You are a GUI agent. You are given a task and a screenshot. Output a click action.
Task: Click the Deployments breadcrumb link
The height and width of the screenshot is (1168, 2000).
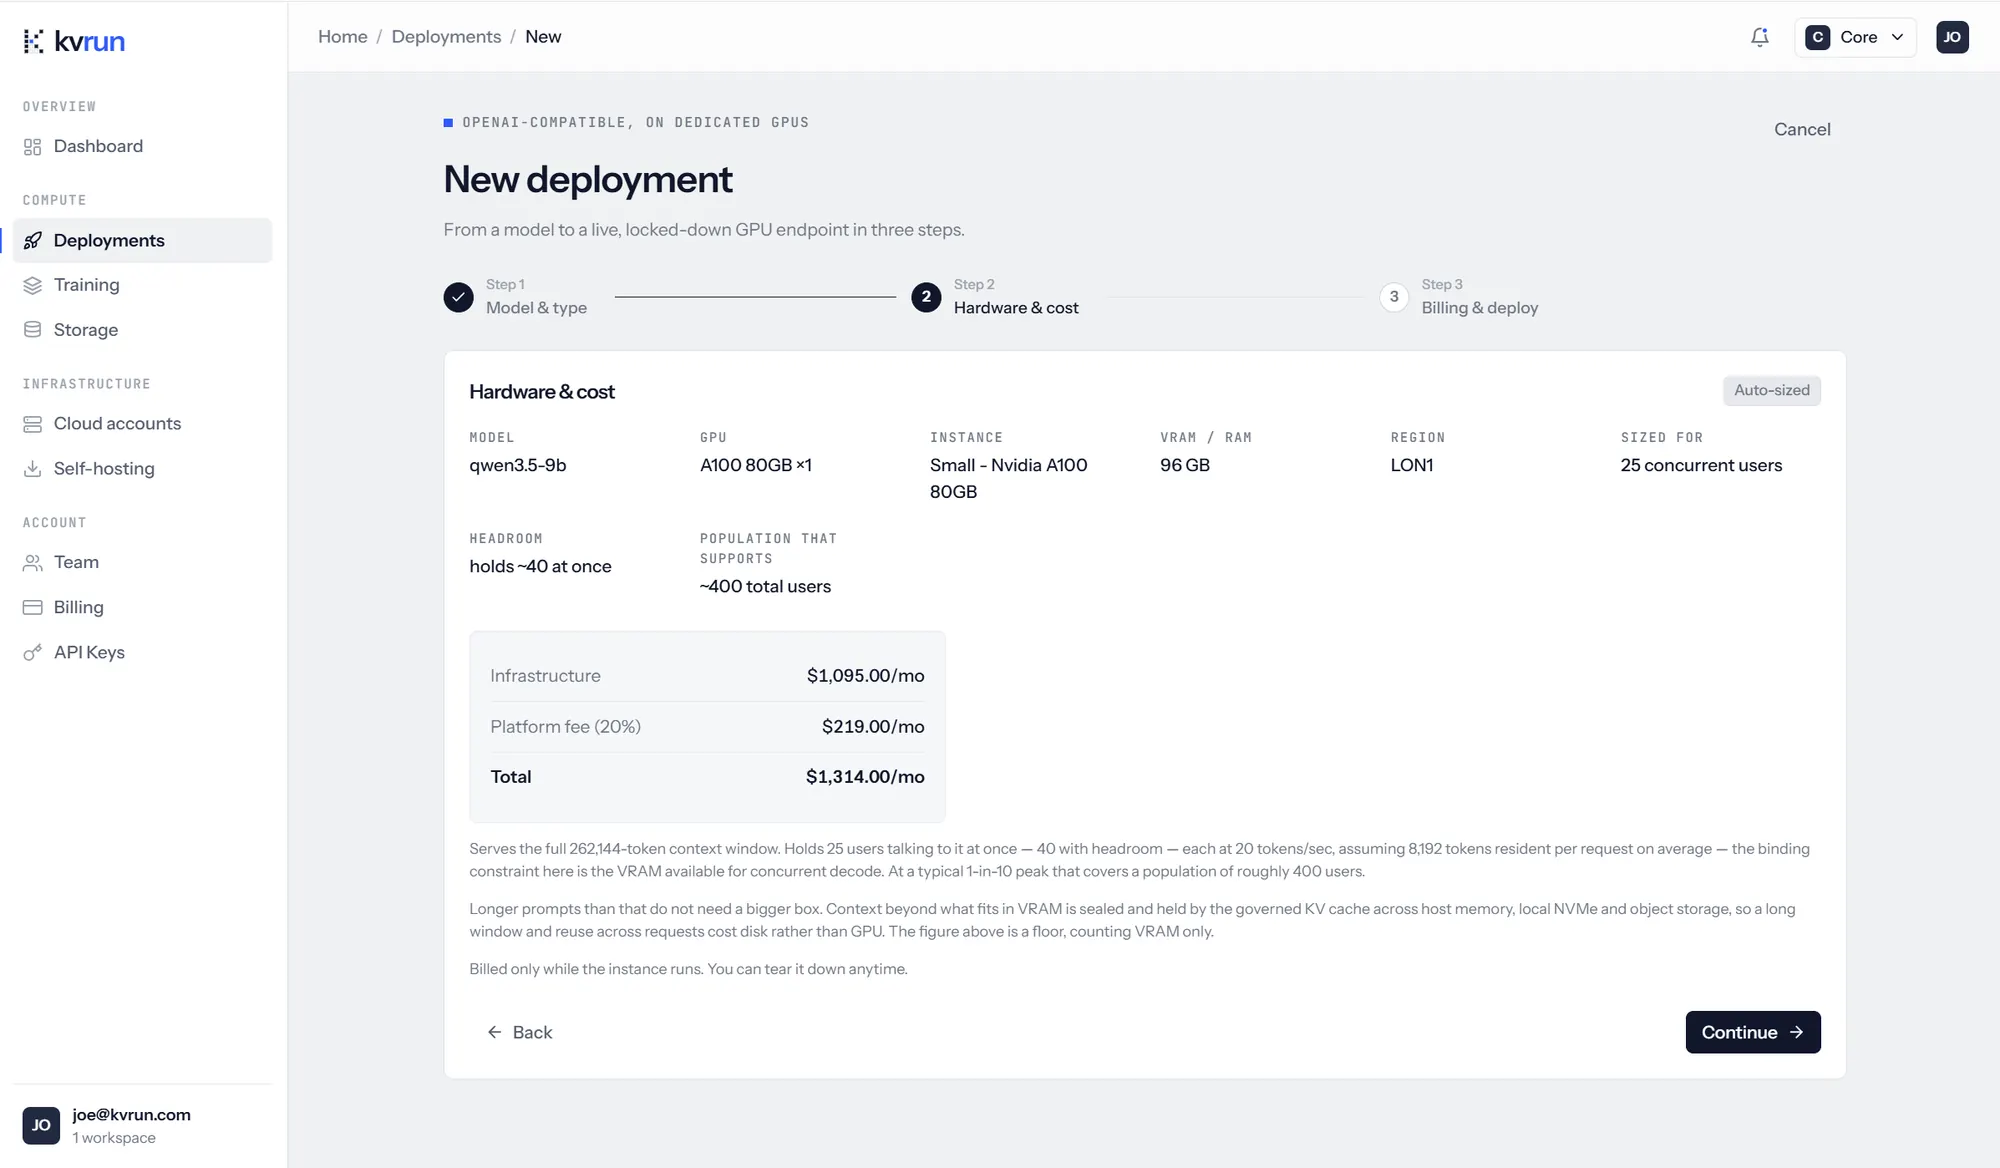tap(446, 37)
